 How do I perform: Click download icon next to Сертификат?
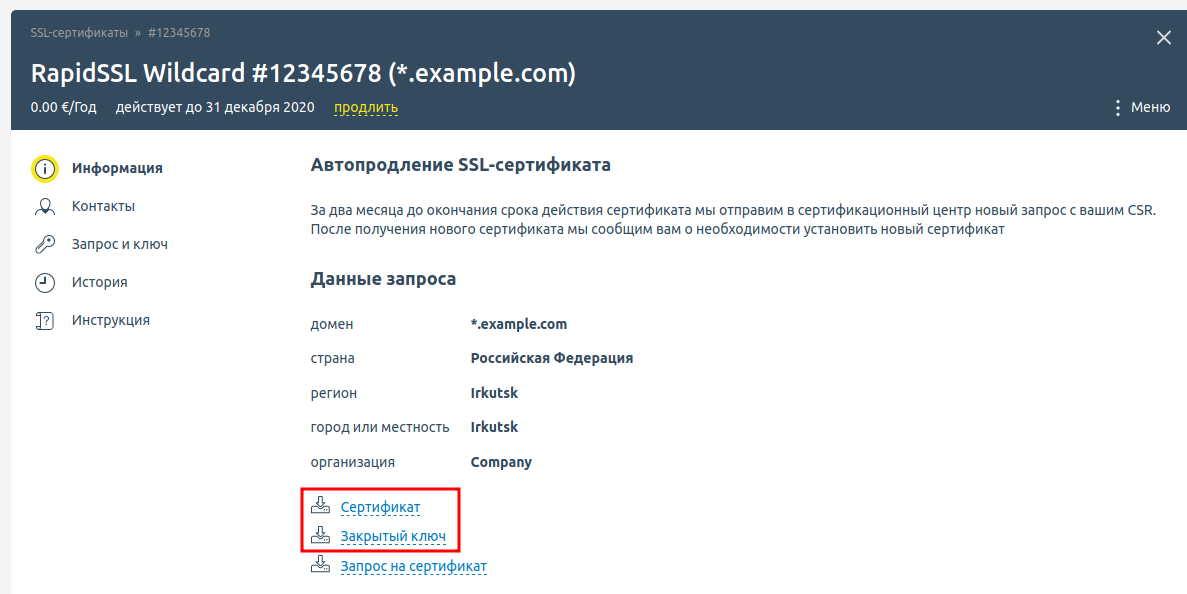tap(320, 507)
